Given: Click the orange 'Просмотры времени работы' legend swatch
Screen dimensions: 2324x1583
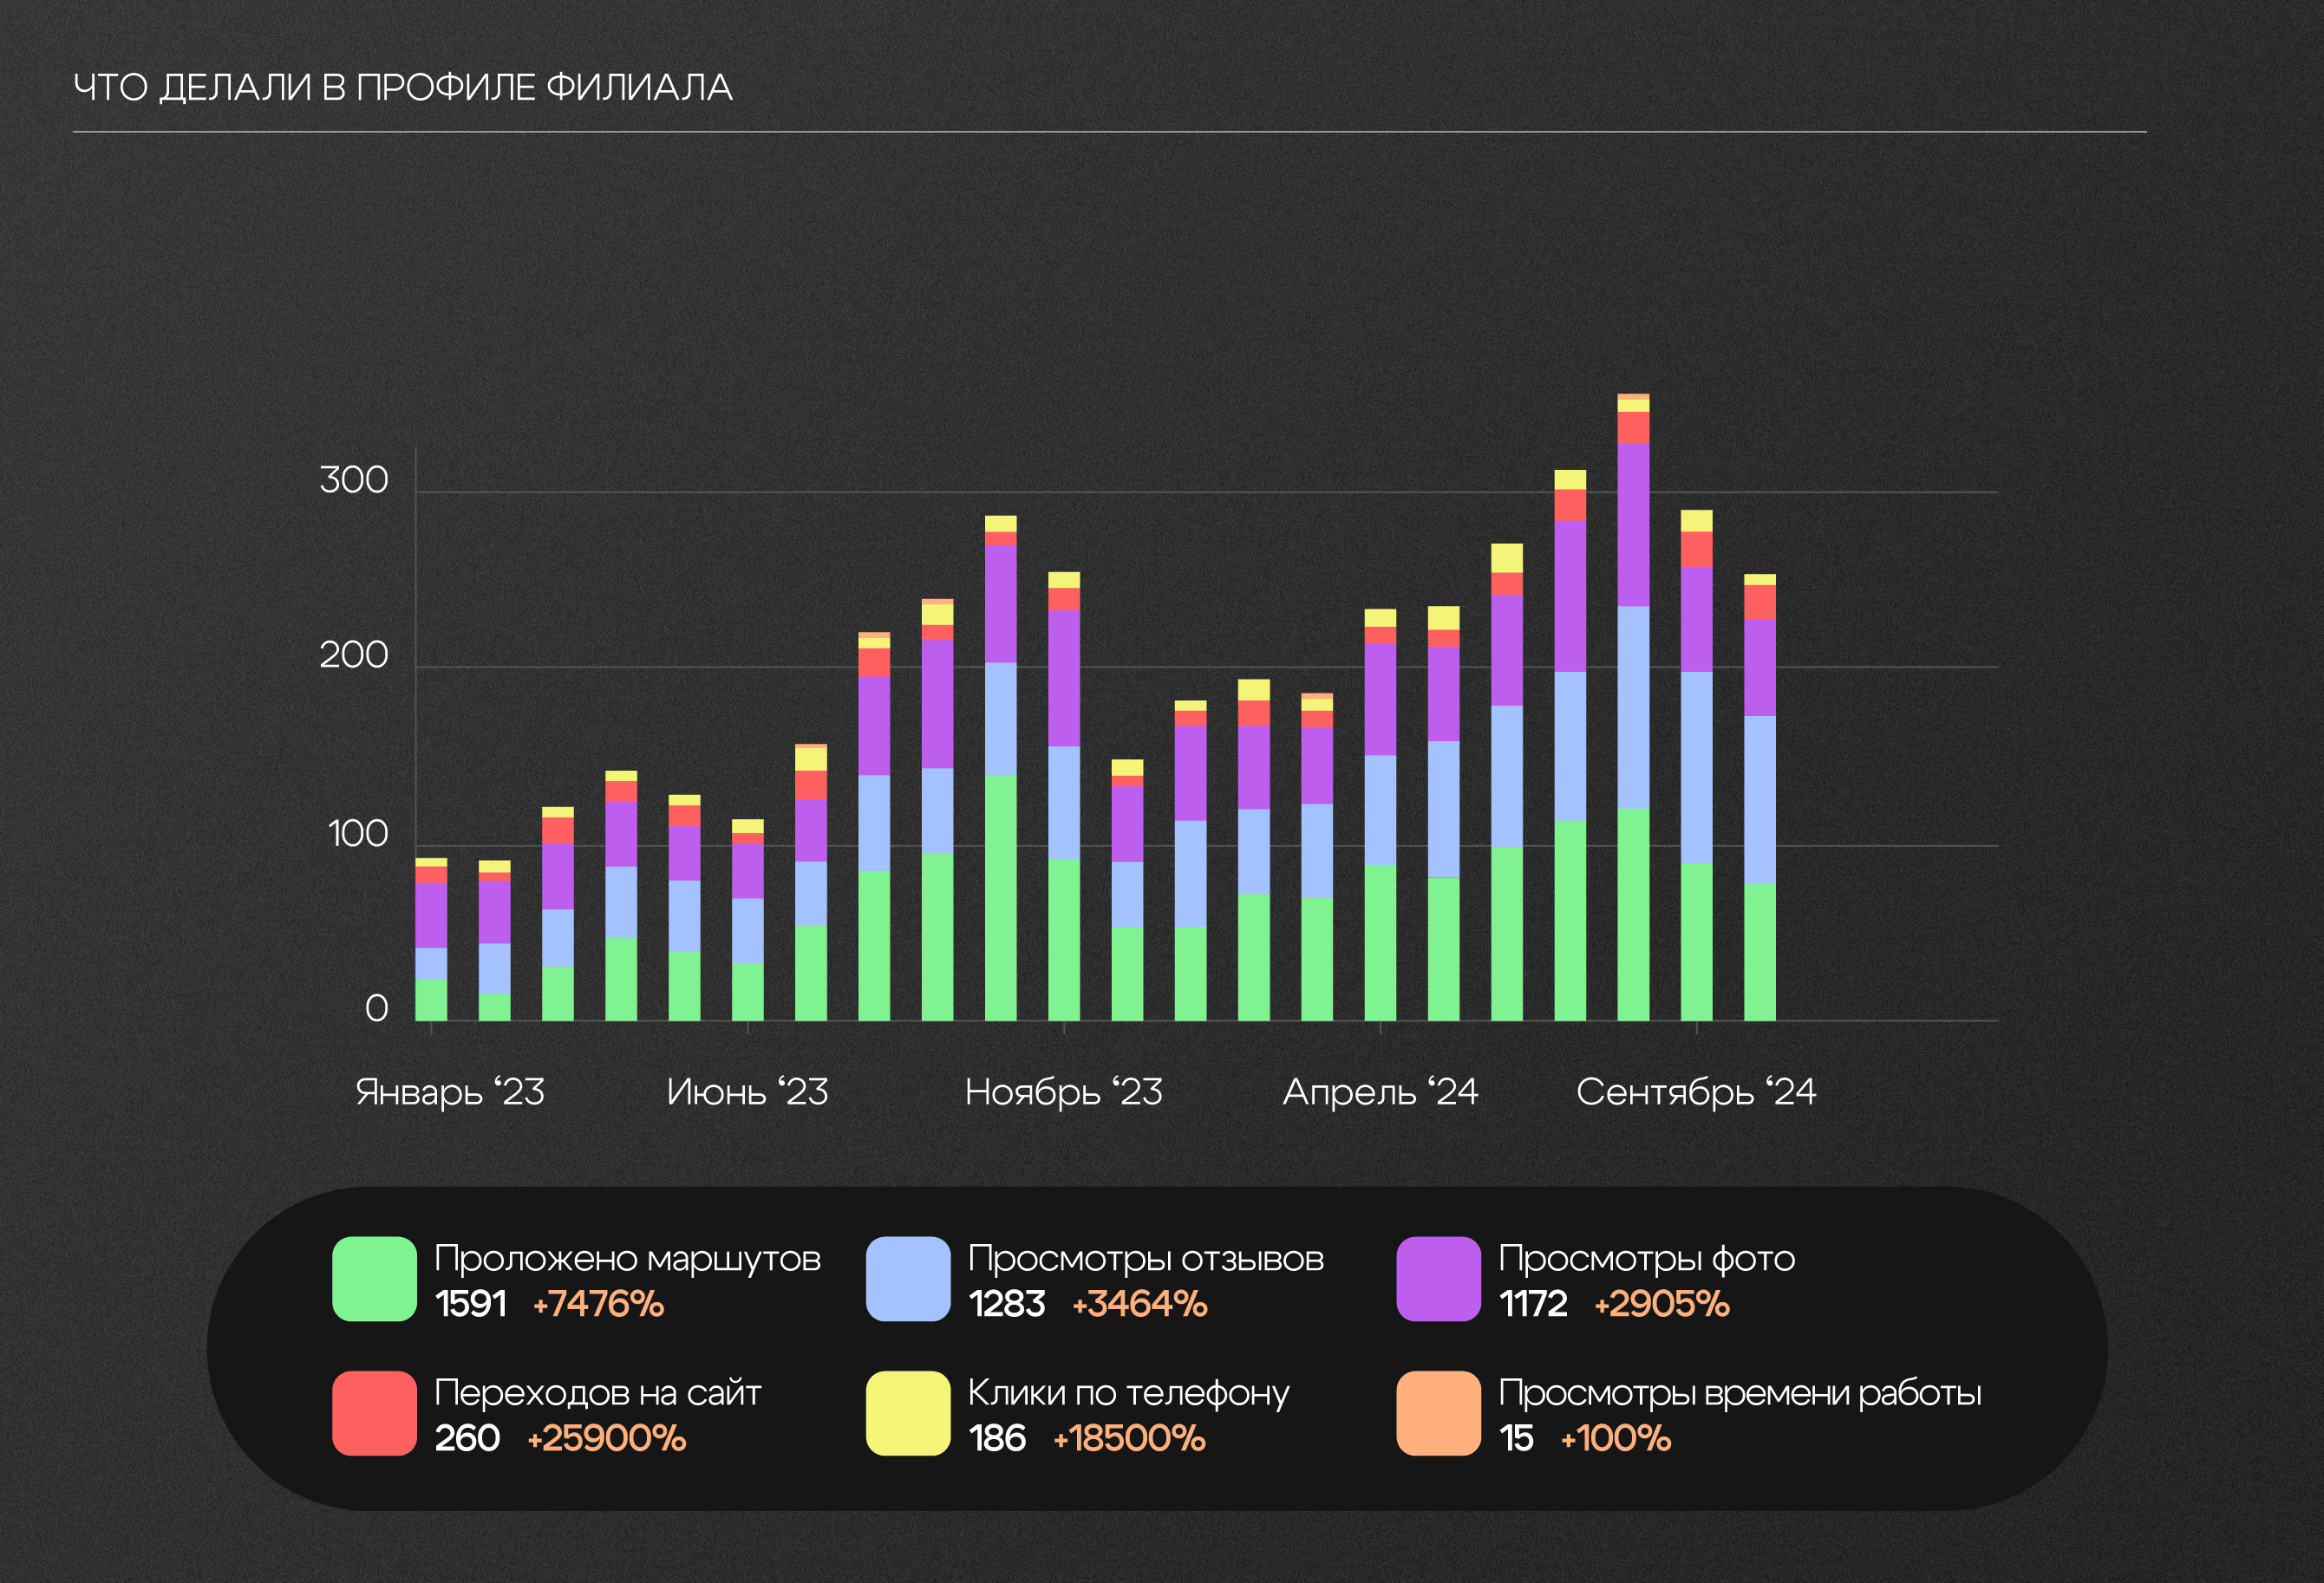Looking at the screenshot, I should [1438, 1413].
